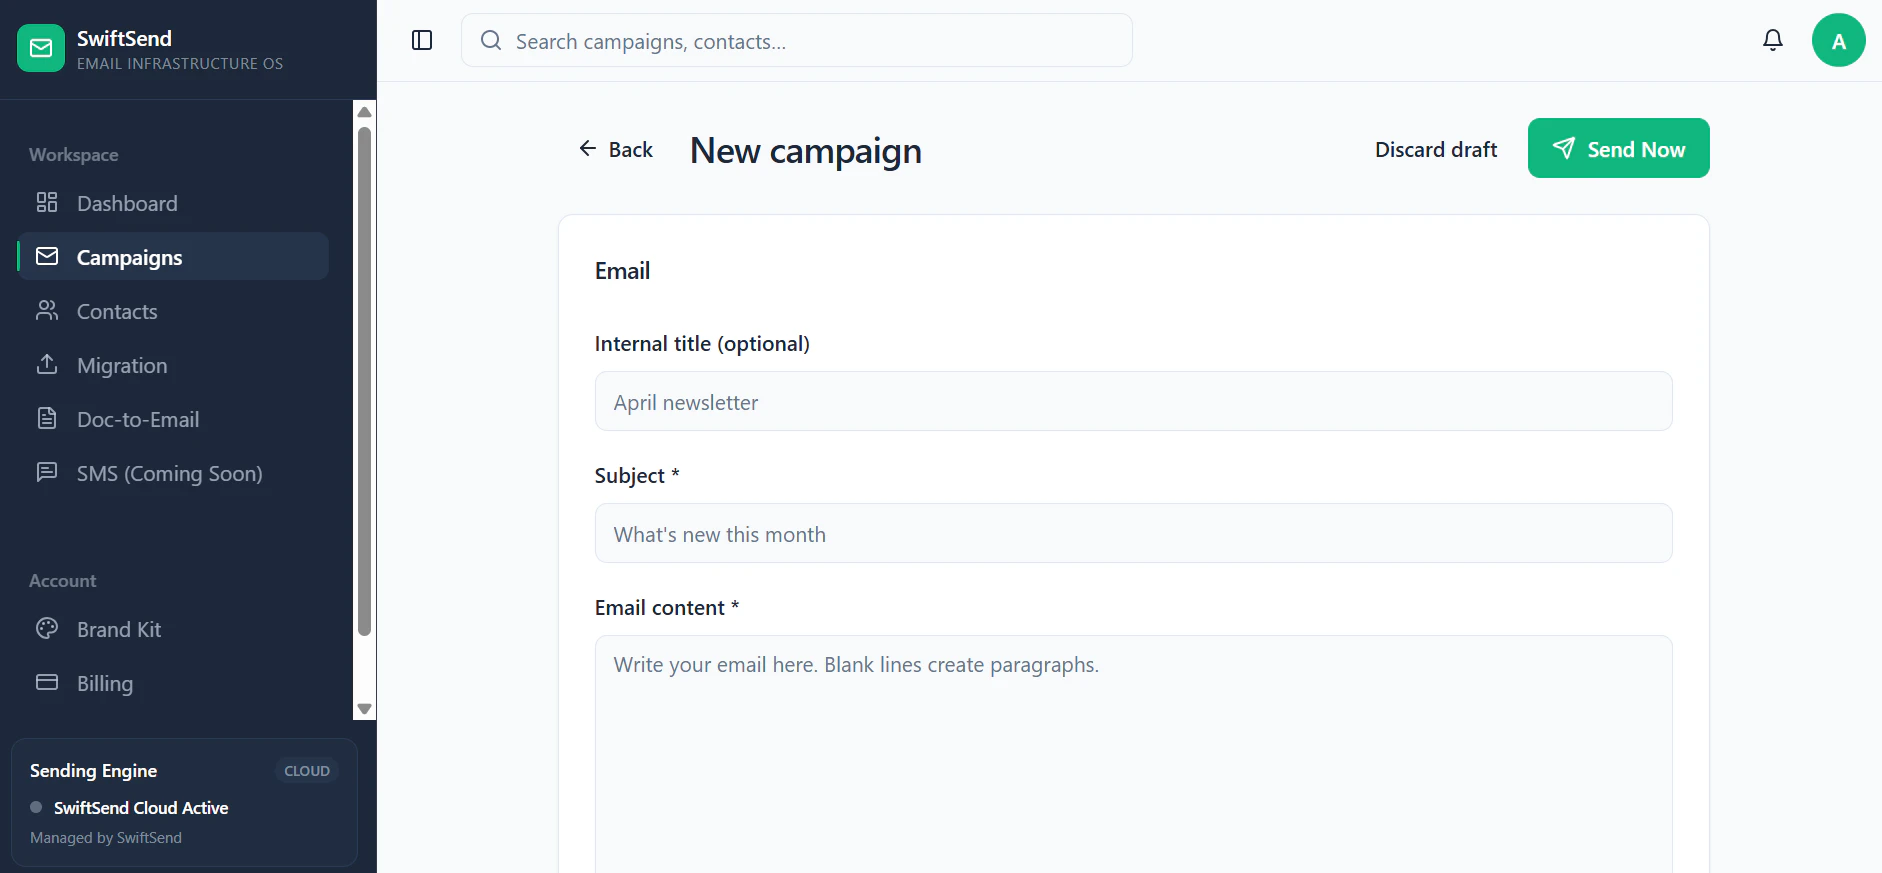Screen dimensions: 1882x873
Task: Focus the Internal title field
Action: pos(1133,402)
